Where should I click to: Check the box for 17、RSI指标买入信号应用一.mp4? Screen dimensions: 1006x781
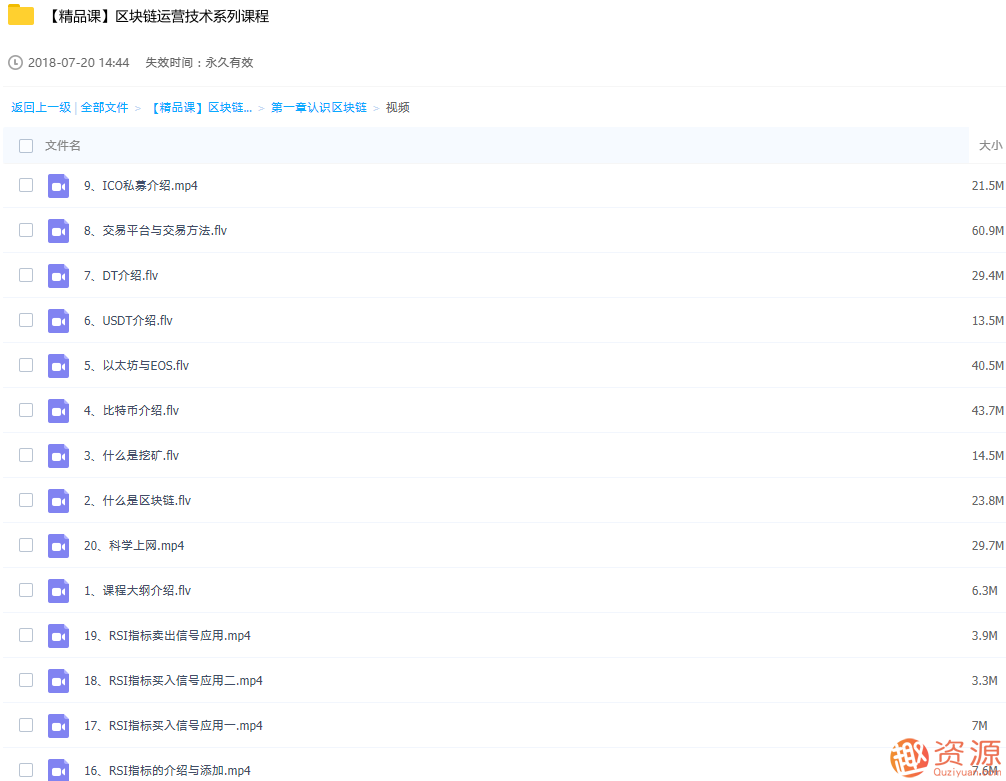(x=26, y=725)
